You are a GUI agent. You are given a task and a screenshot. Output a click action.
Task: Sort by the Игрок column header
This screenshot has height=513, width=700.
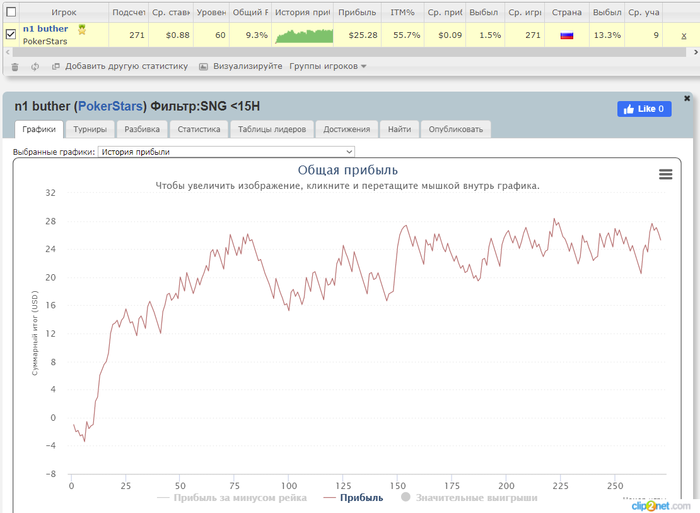pos(64,13)
